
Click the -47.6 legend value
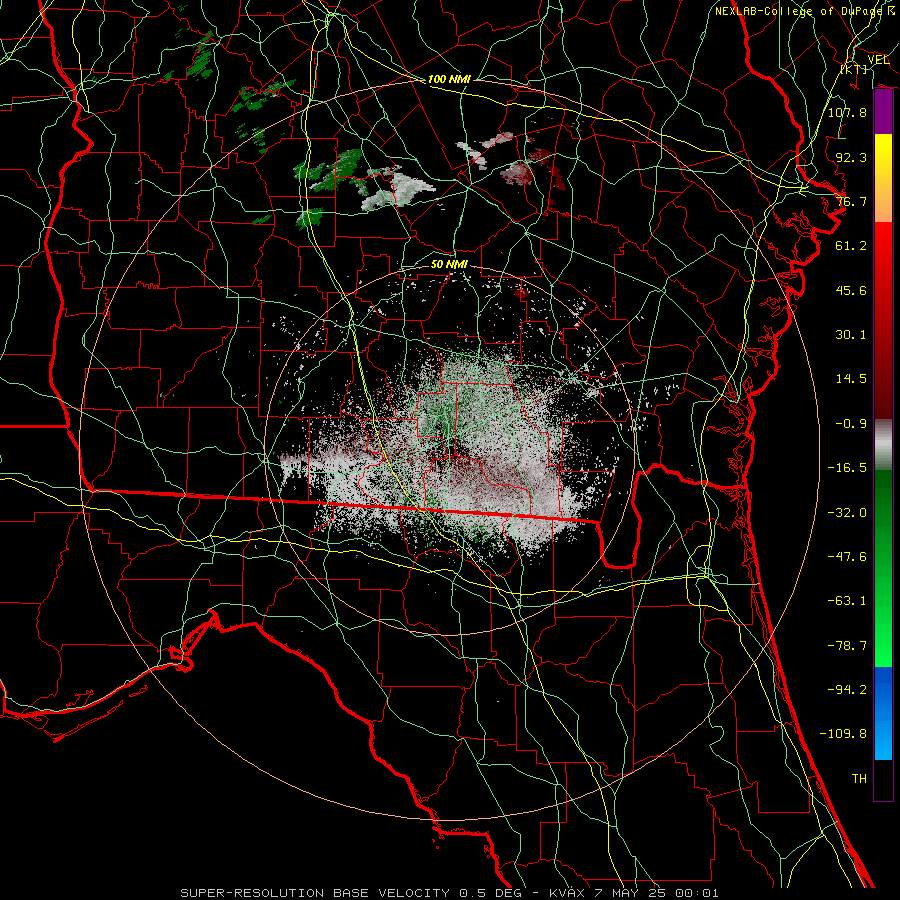[847, 557]
